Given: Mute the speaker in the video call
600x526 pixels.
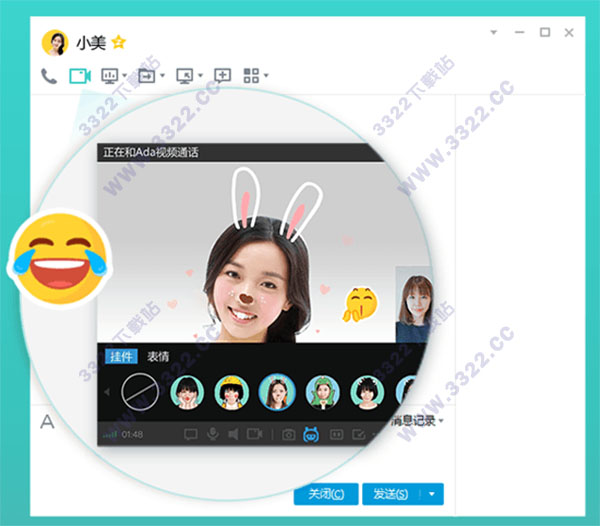Looking at the screenshot, I should click(x=233, y=435).
